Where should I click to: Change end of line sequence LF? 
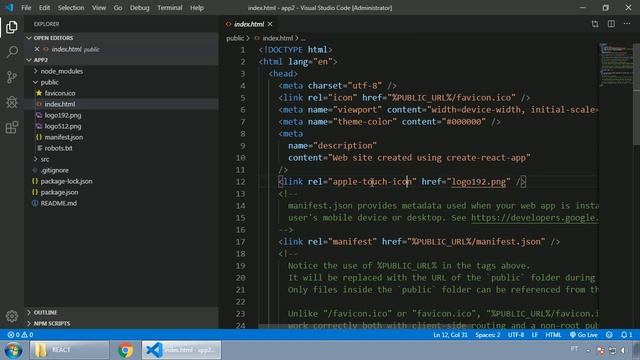pyautogui.click(x=535, y=335)
